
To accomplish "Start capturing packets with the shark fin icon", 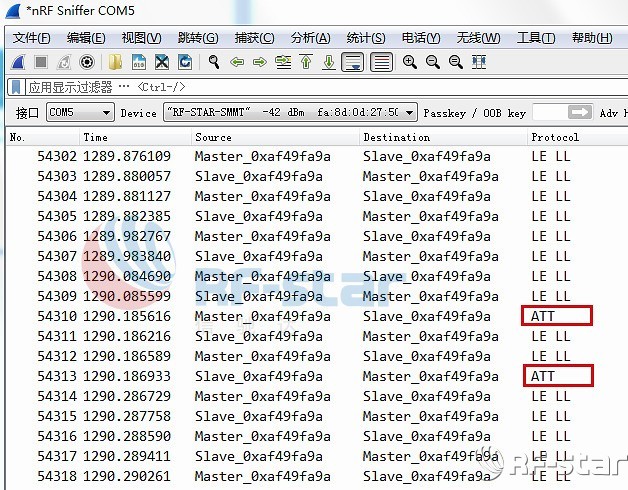I will point(17,62).
